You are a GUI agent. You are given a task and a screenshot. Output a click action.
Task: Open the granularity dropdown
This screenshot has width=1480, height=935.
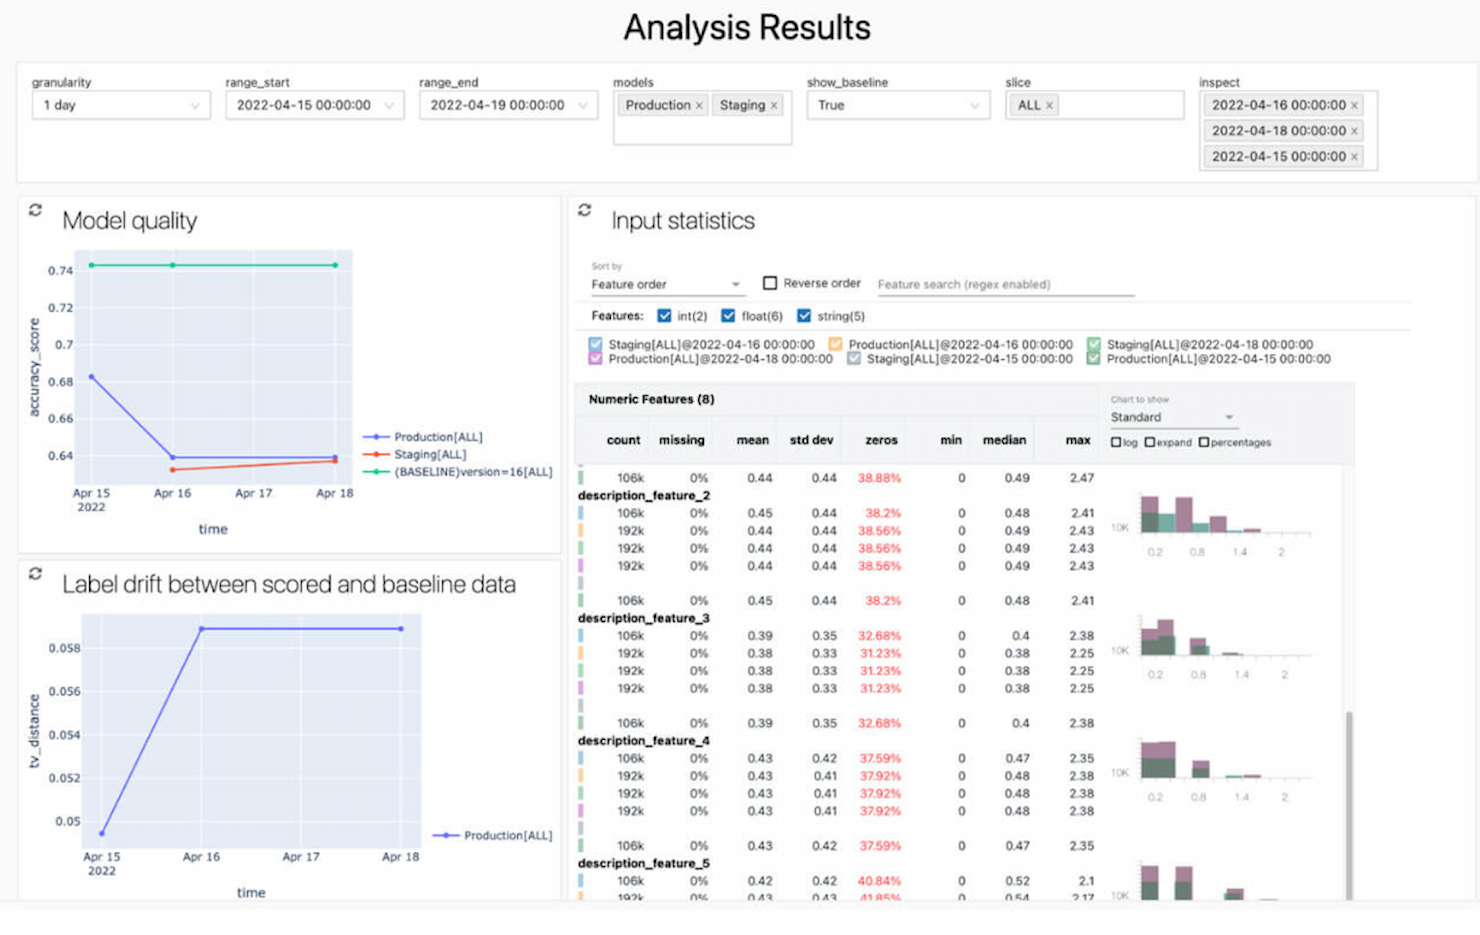click(120, 105)
